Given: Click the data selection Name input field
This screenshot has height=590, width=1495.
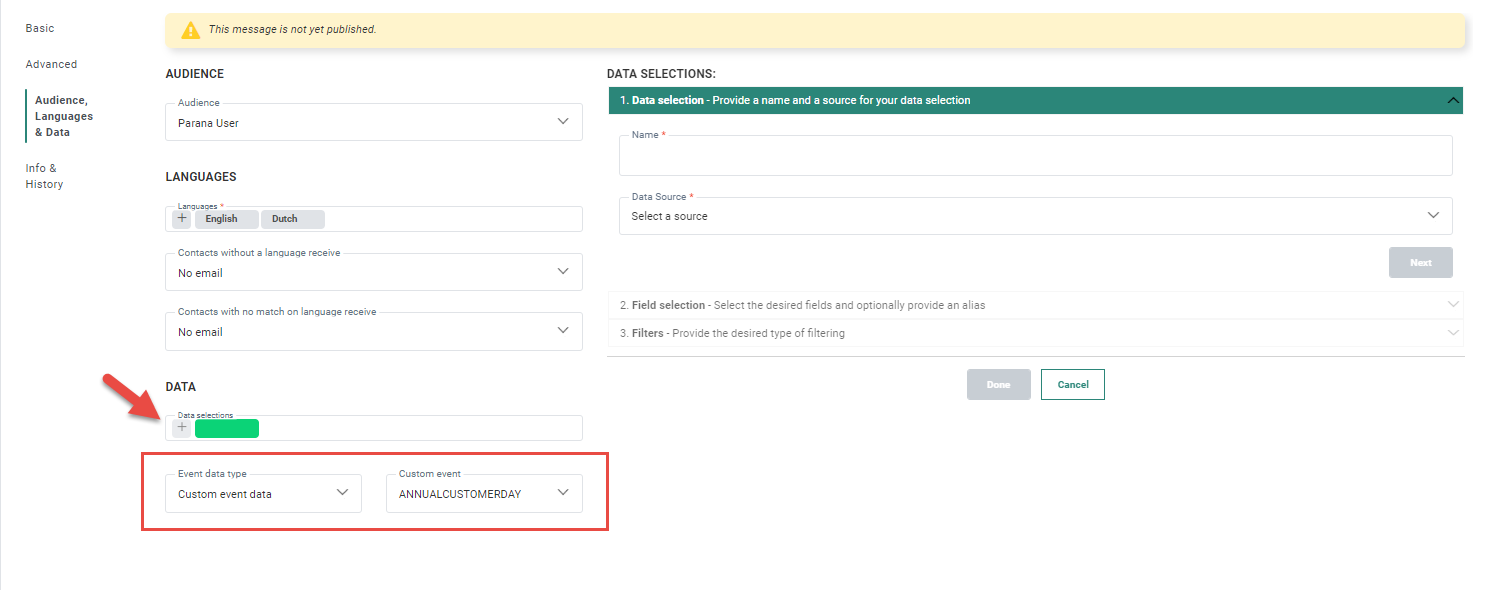Looking at the screenshot, I should click(x=1035, y=157).
